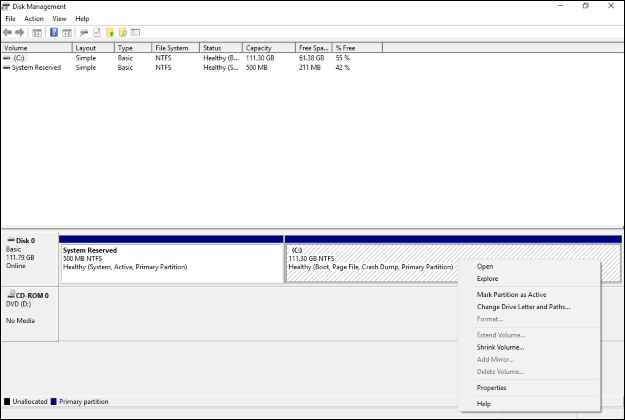This screenshot has width=625, height=420.
Task: Select Change Drive Letter and Paths
Action: point(529,307)
